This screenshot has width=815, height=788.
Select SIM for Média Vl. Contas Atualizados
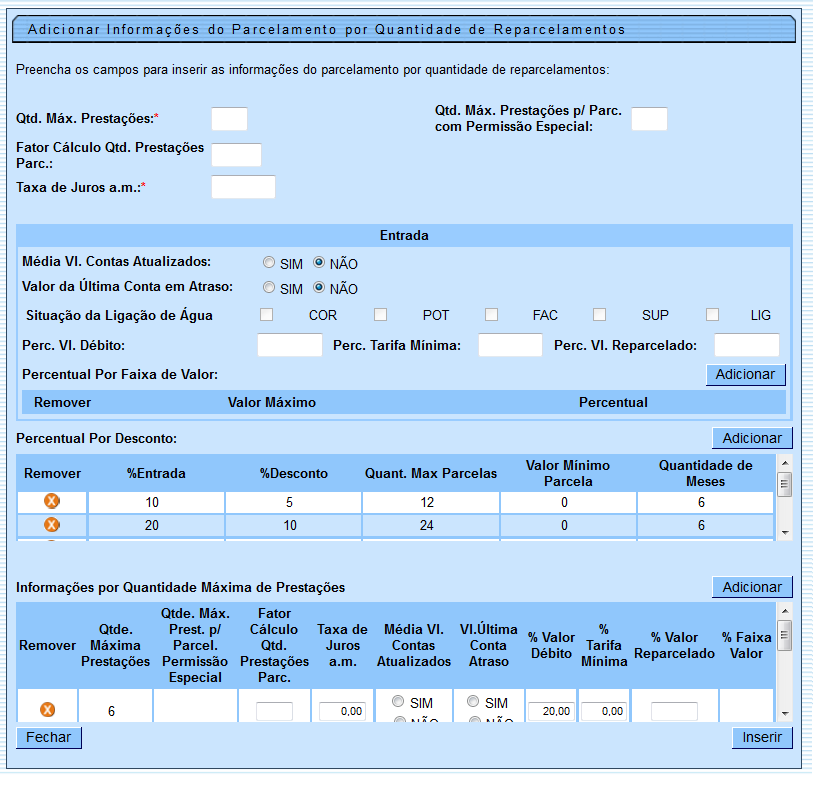click(269, 263)
